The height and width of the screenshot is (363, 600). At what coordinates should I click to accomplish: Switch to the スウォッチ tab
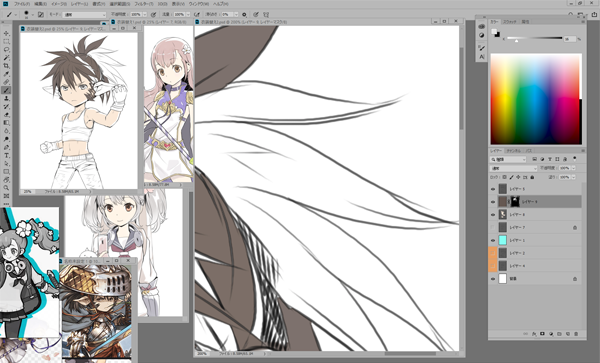pyautogui.click(x=510, y=22)
